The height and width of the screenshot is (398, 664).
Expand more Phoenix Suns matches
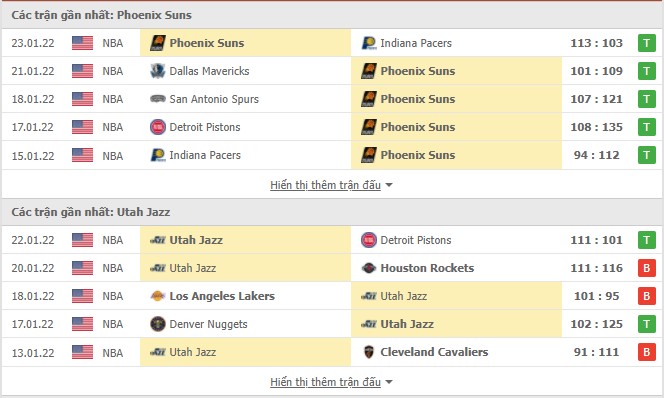[325, 185]
